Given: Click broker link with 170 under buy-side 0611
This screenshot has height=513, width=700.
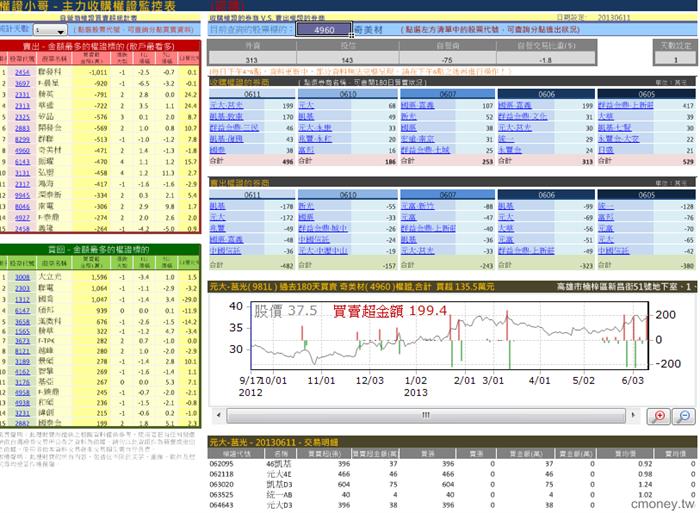Looking at the screenshot, I should [x=226, y=117].
